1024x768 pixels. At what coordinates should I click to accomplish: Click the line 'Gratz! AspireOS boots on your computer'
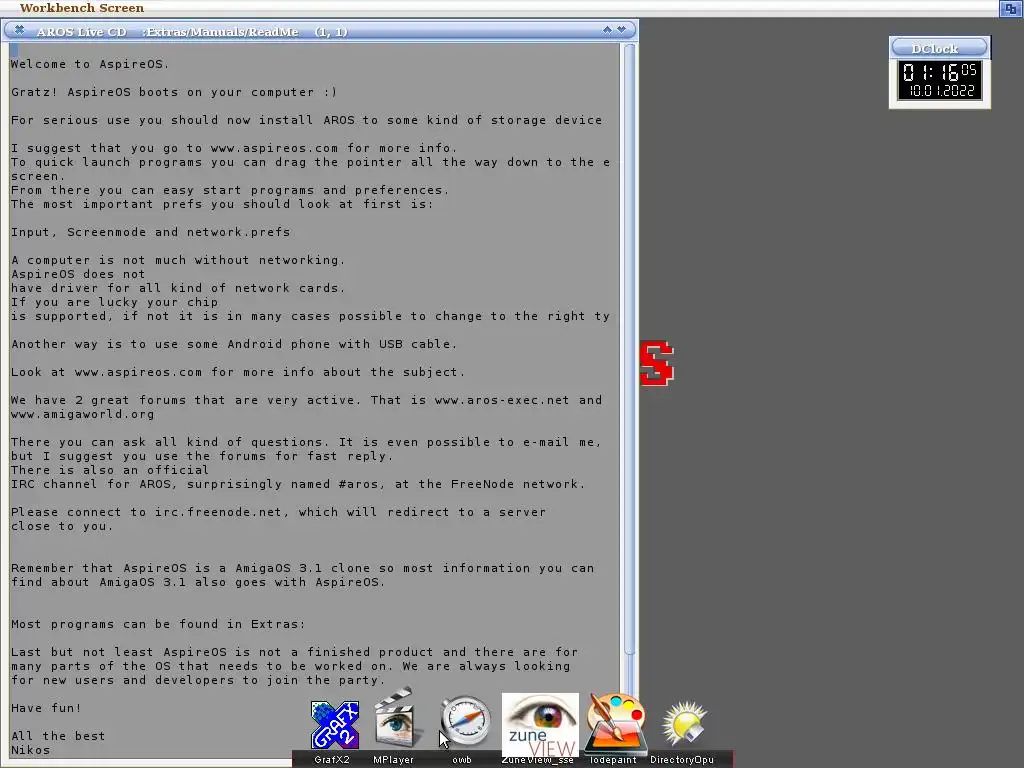click(174, 92)
